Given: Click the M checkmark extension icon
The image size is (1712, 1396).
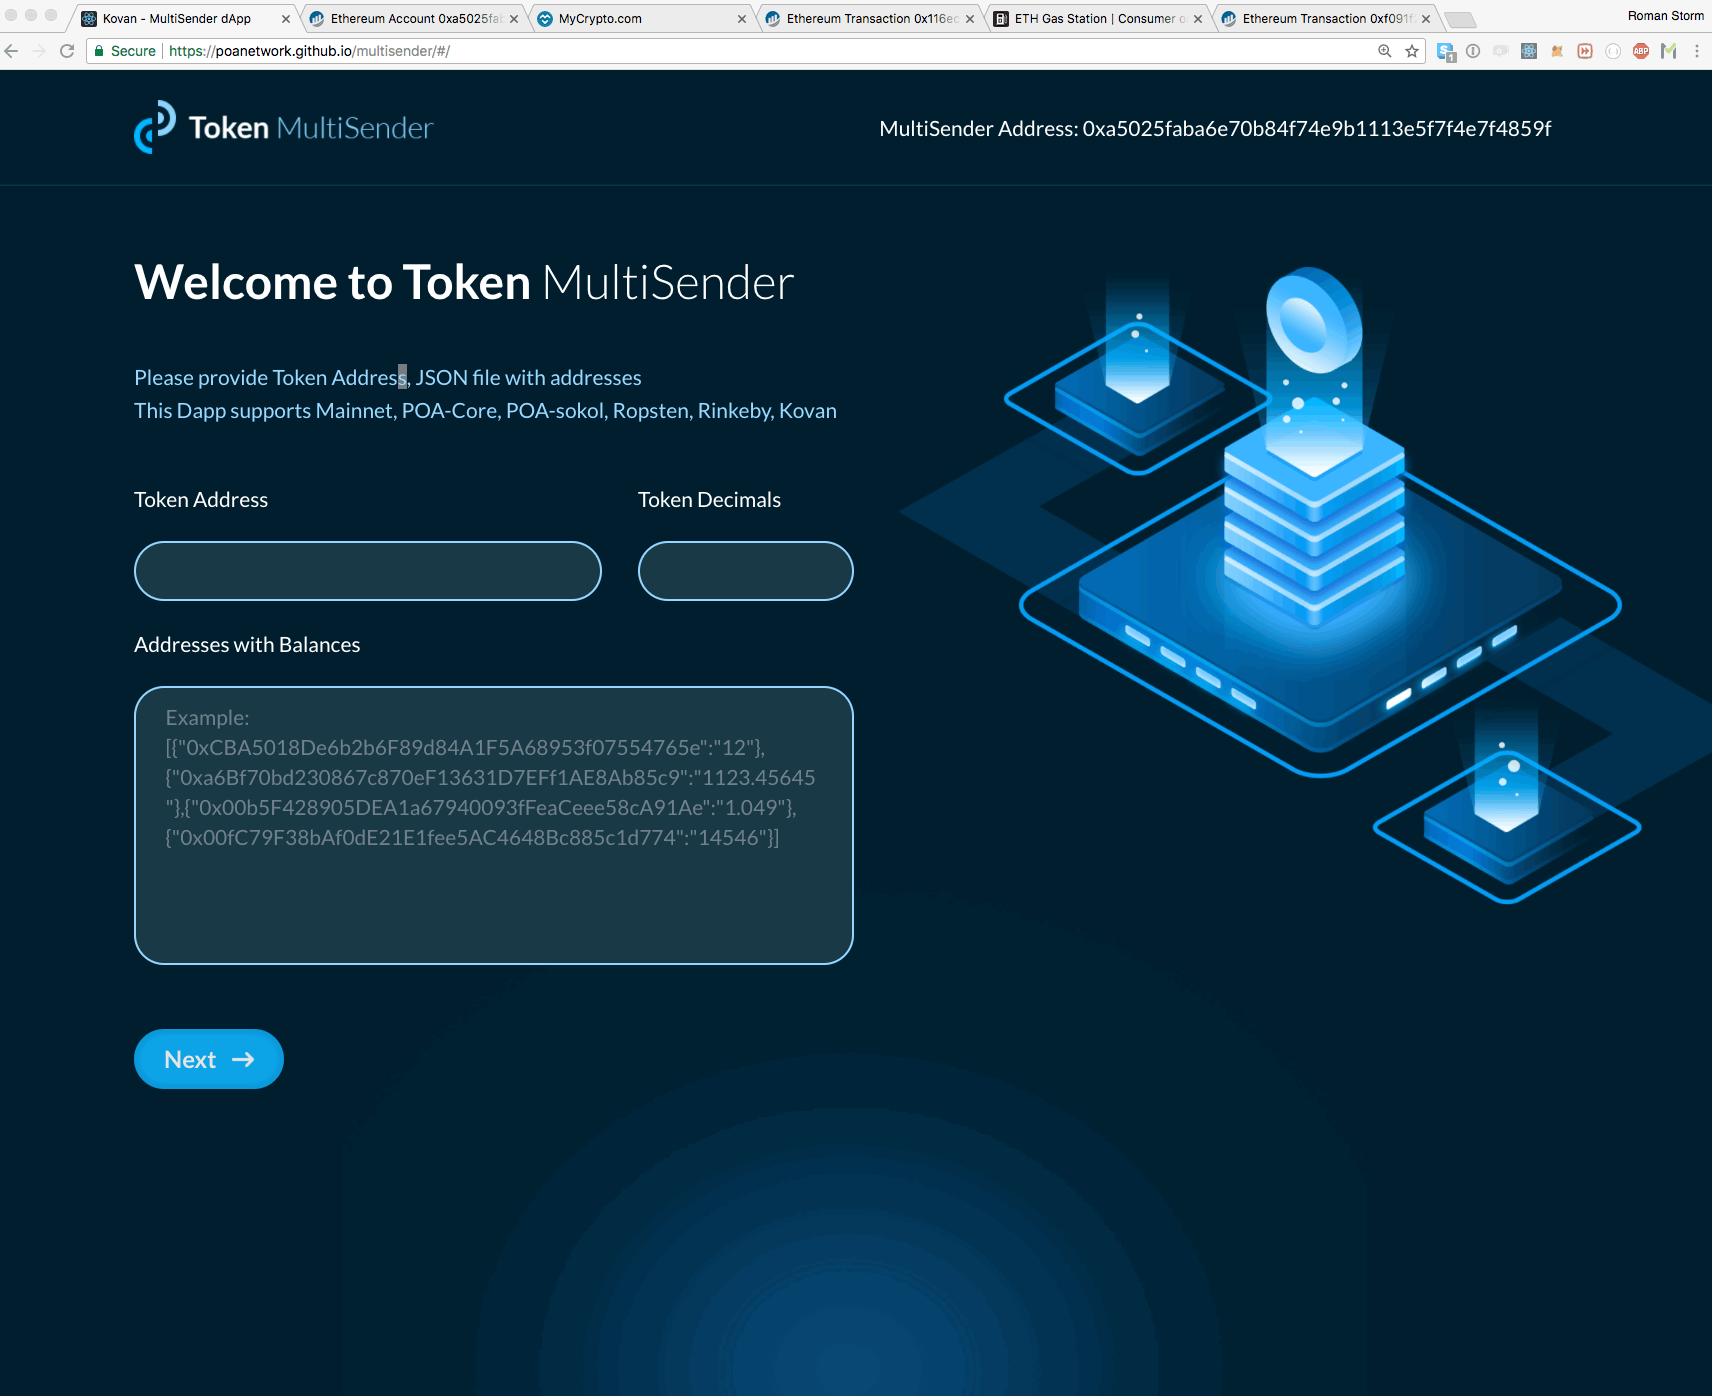Looking at the screenshot, I should (x=1668, y=51).
